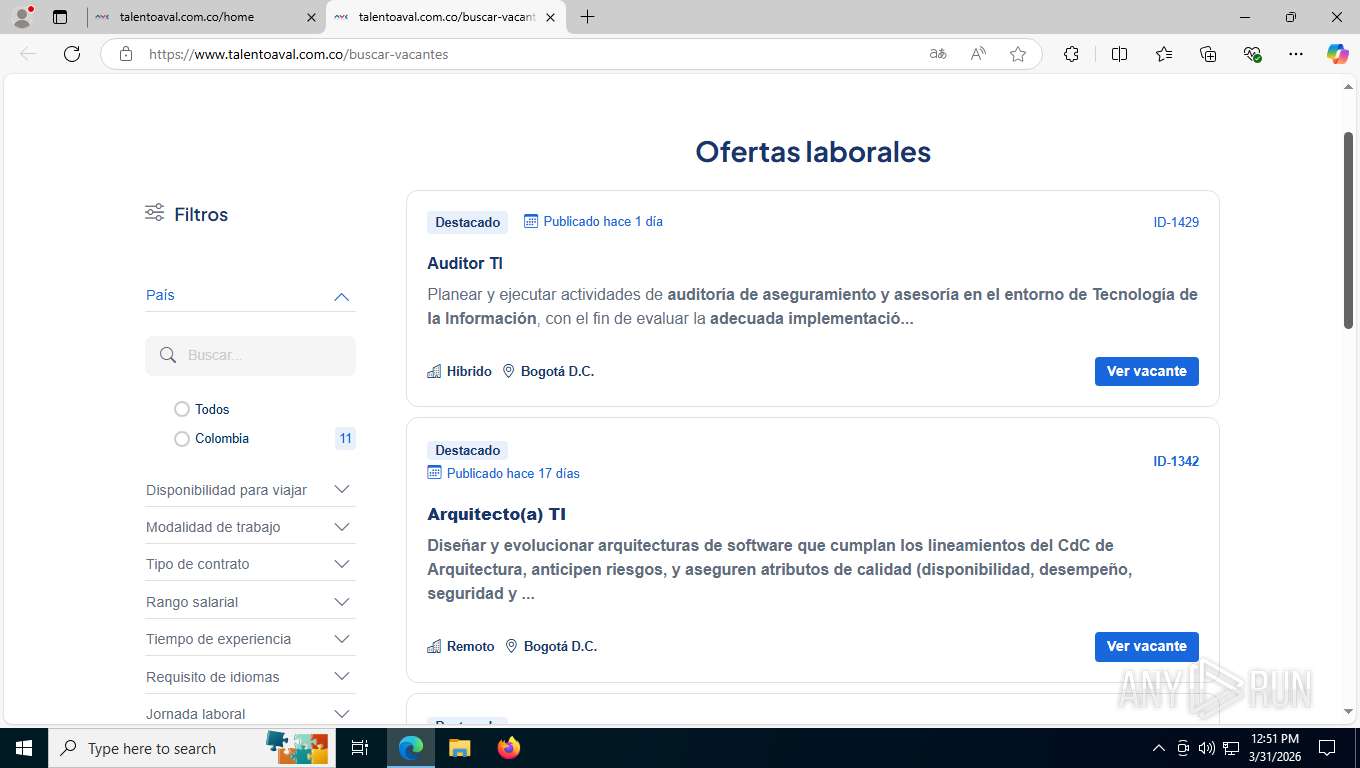Viewport: 1360px width, 768px height.
Task: Click Ver vacante for Auditor TI
Action: (1146, 371)
